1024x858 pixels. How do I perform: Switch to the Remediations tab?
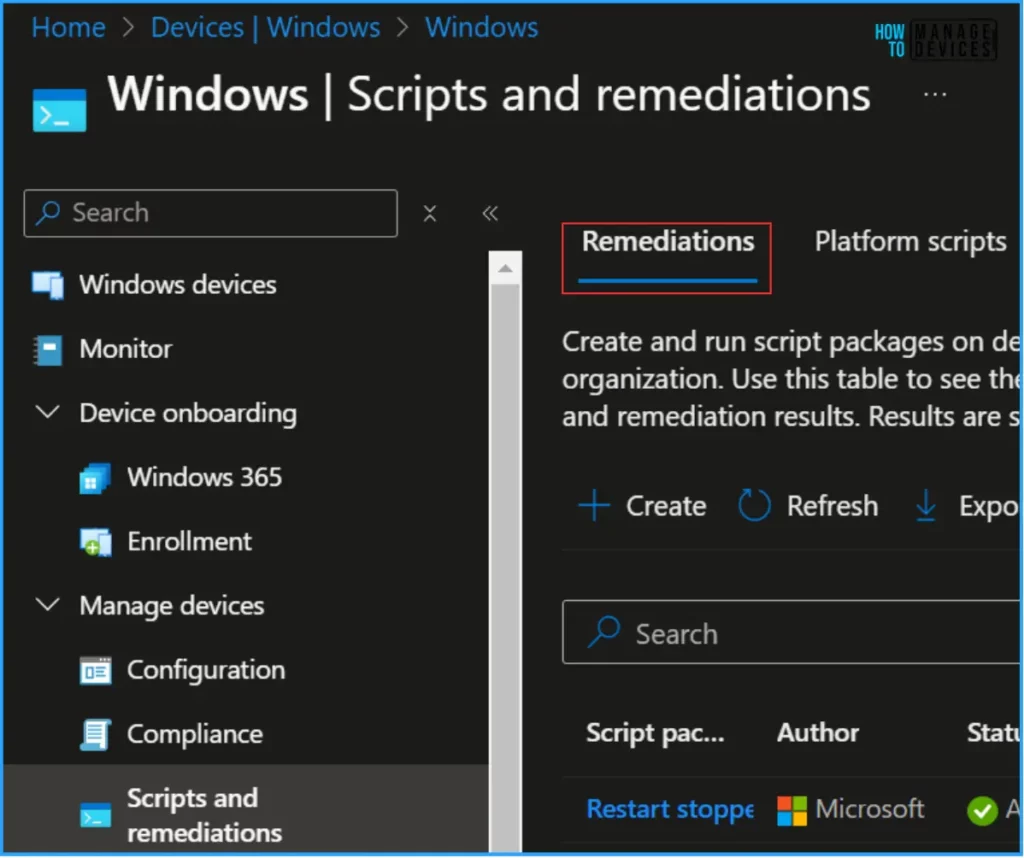(x=667, y=242)
